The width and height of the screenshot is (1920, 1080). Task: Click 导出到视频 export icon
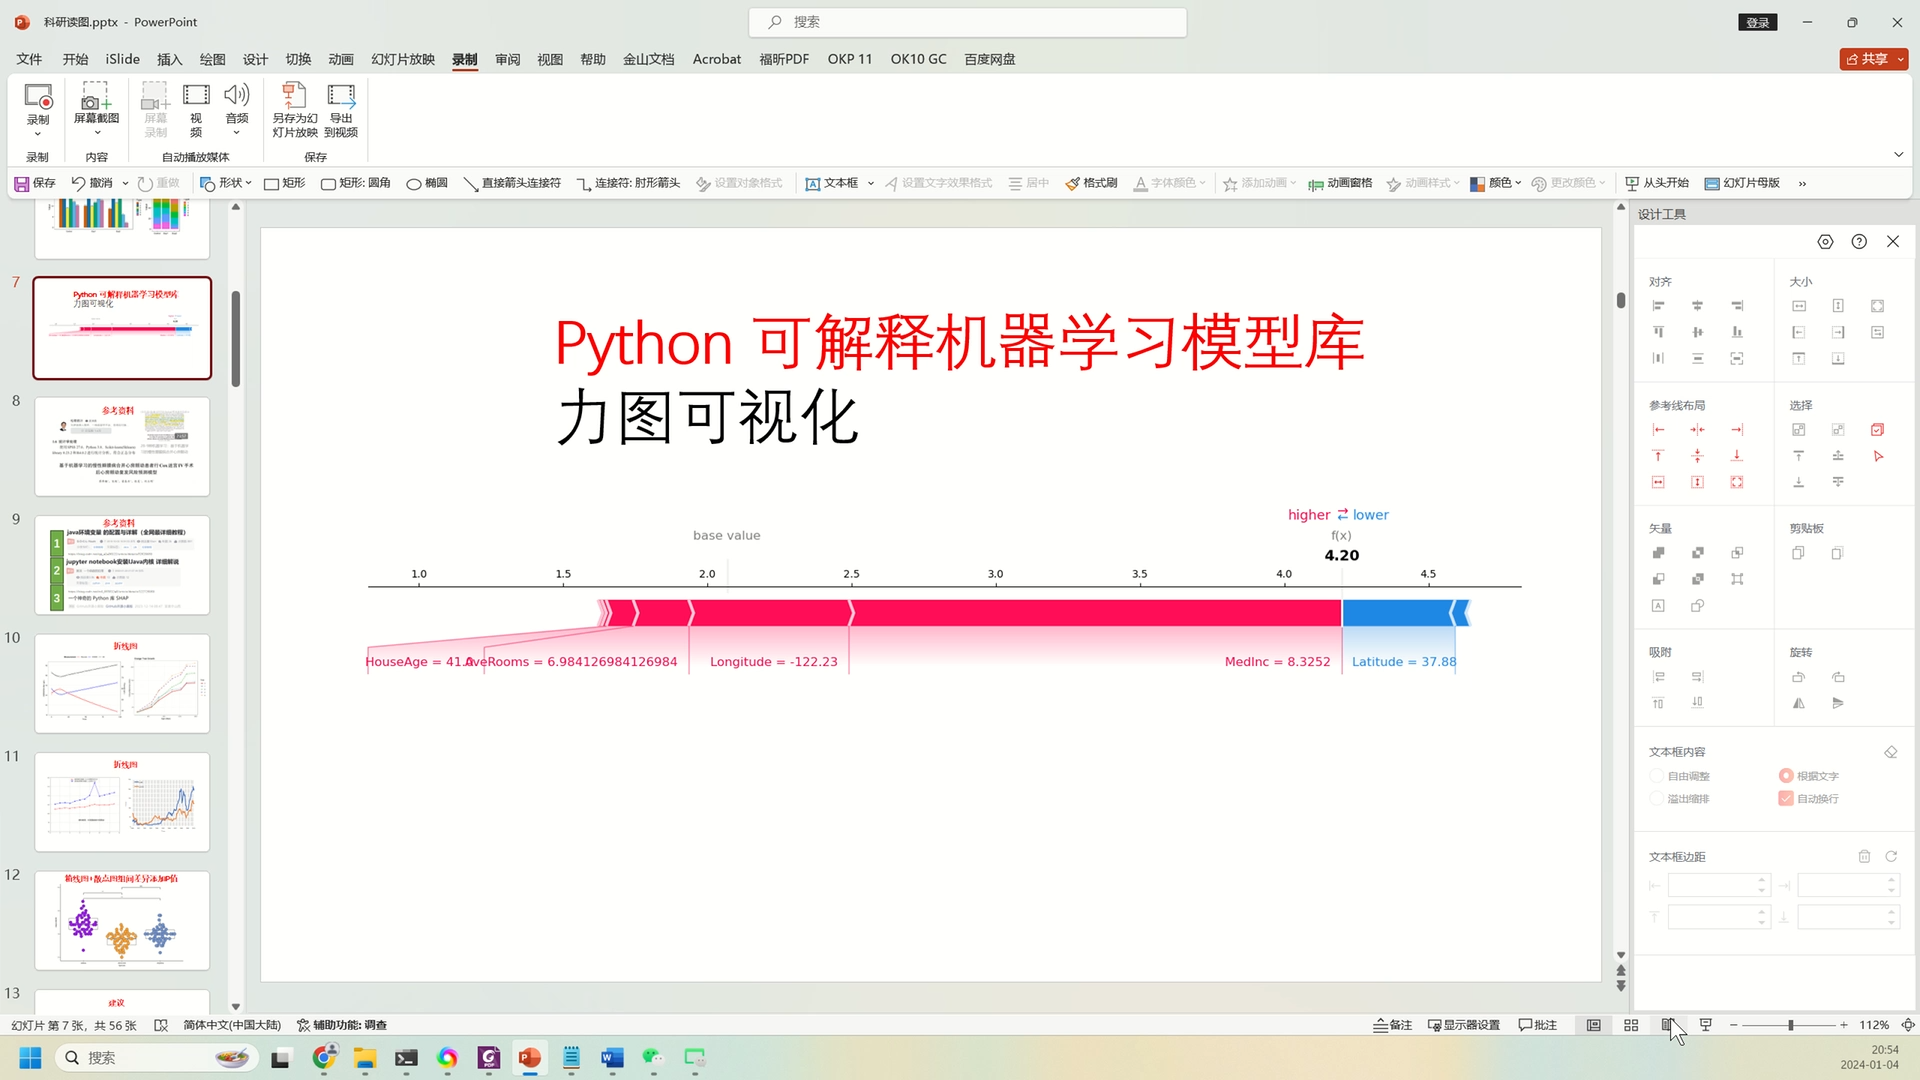341,98
